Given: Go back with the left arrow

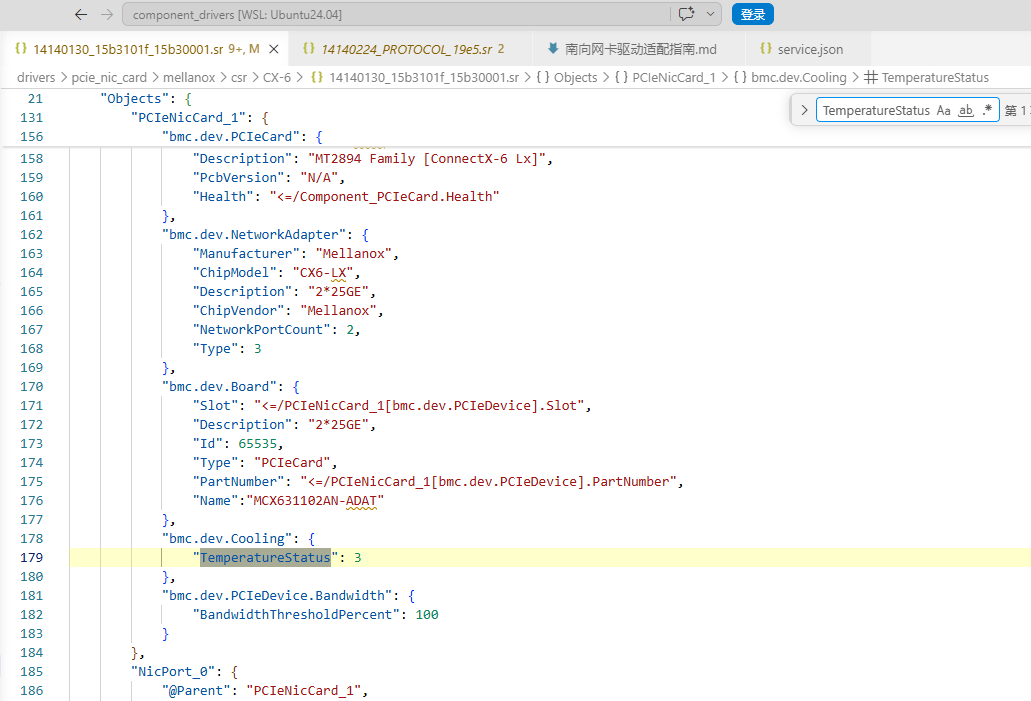Looking at the screenshot, I should pos(81,14).
